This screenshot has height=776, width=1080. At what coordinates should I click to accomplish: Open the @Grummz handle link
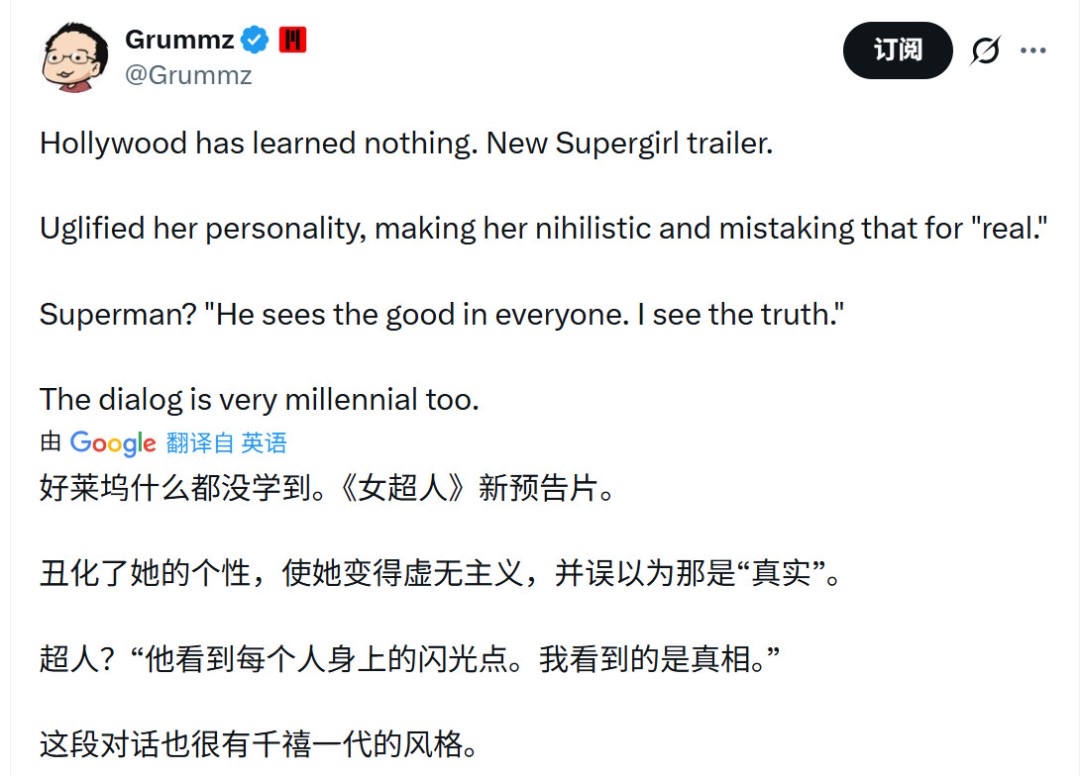(x=188, y=75)
